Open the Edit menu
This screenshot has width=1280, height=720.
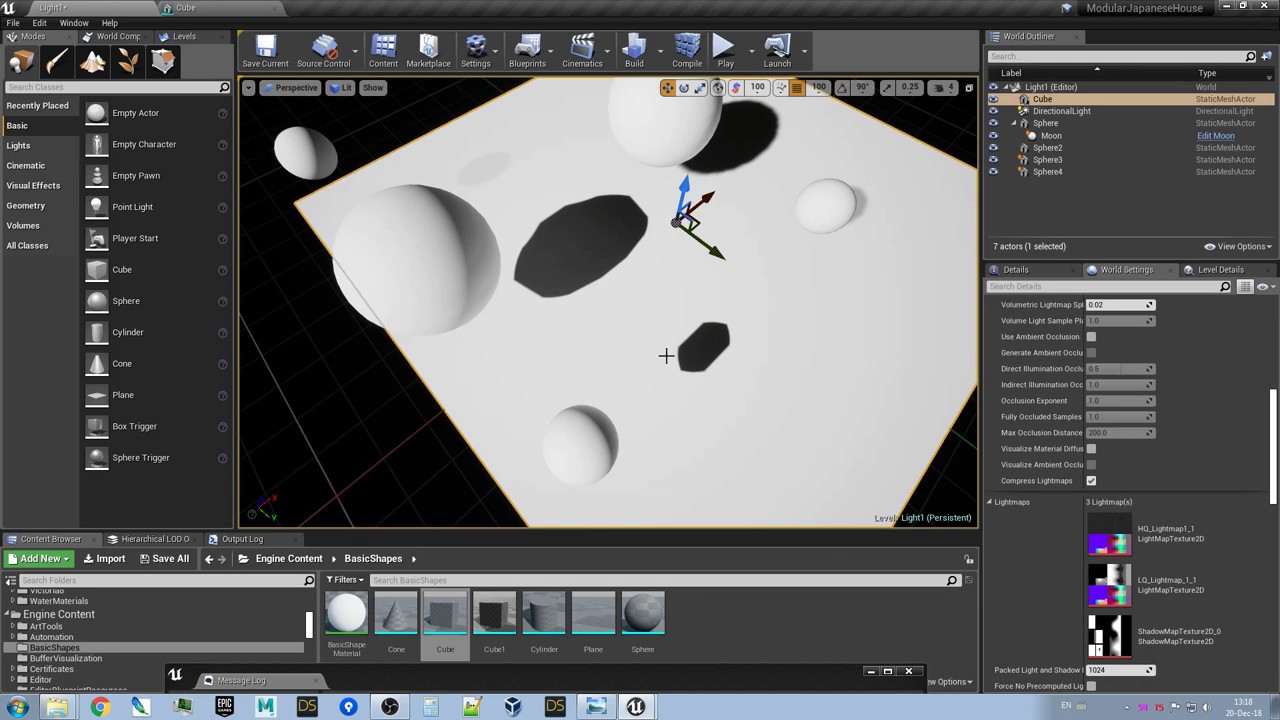tap(39, 23)
